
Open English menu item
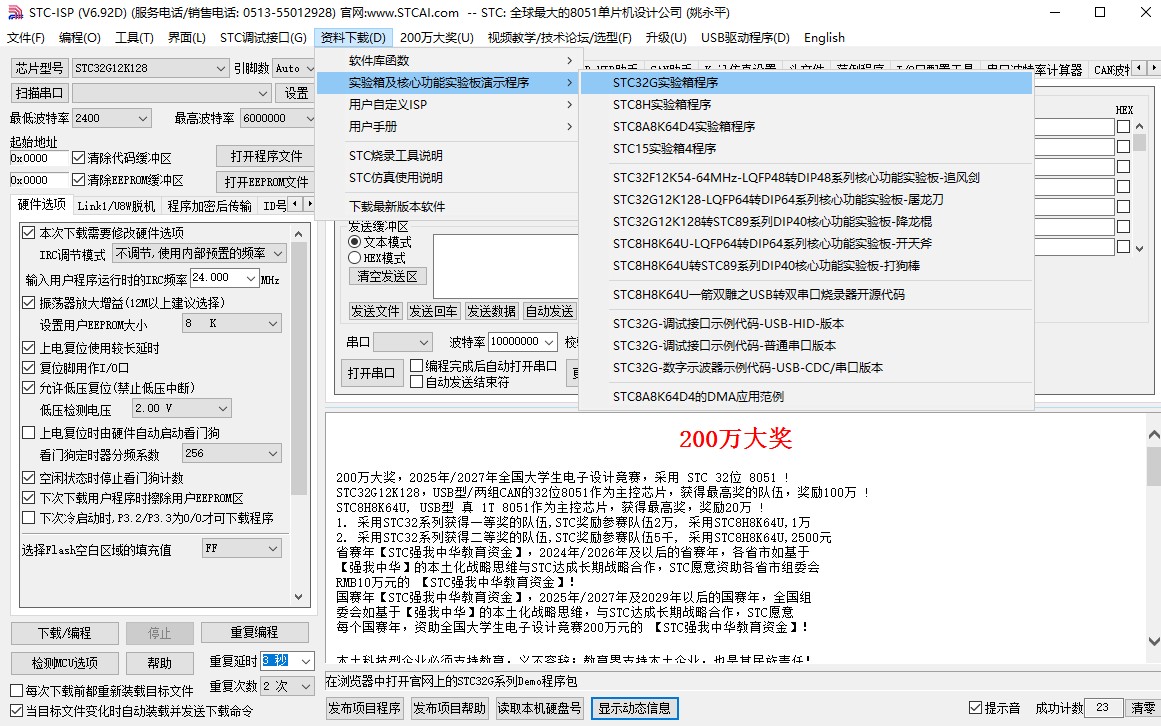click(x=824, y=38)
